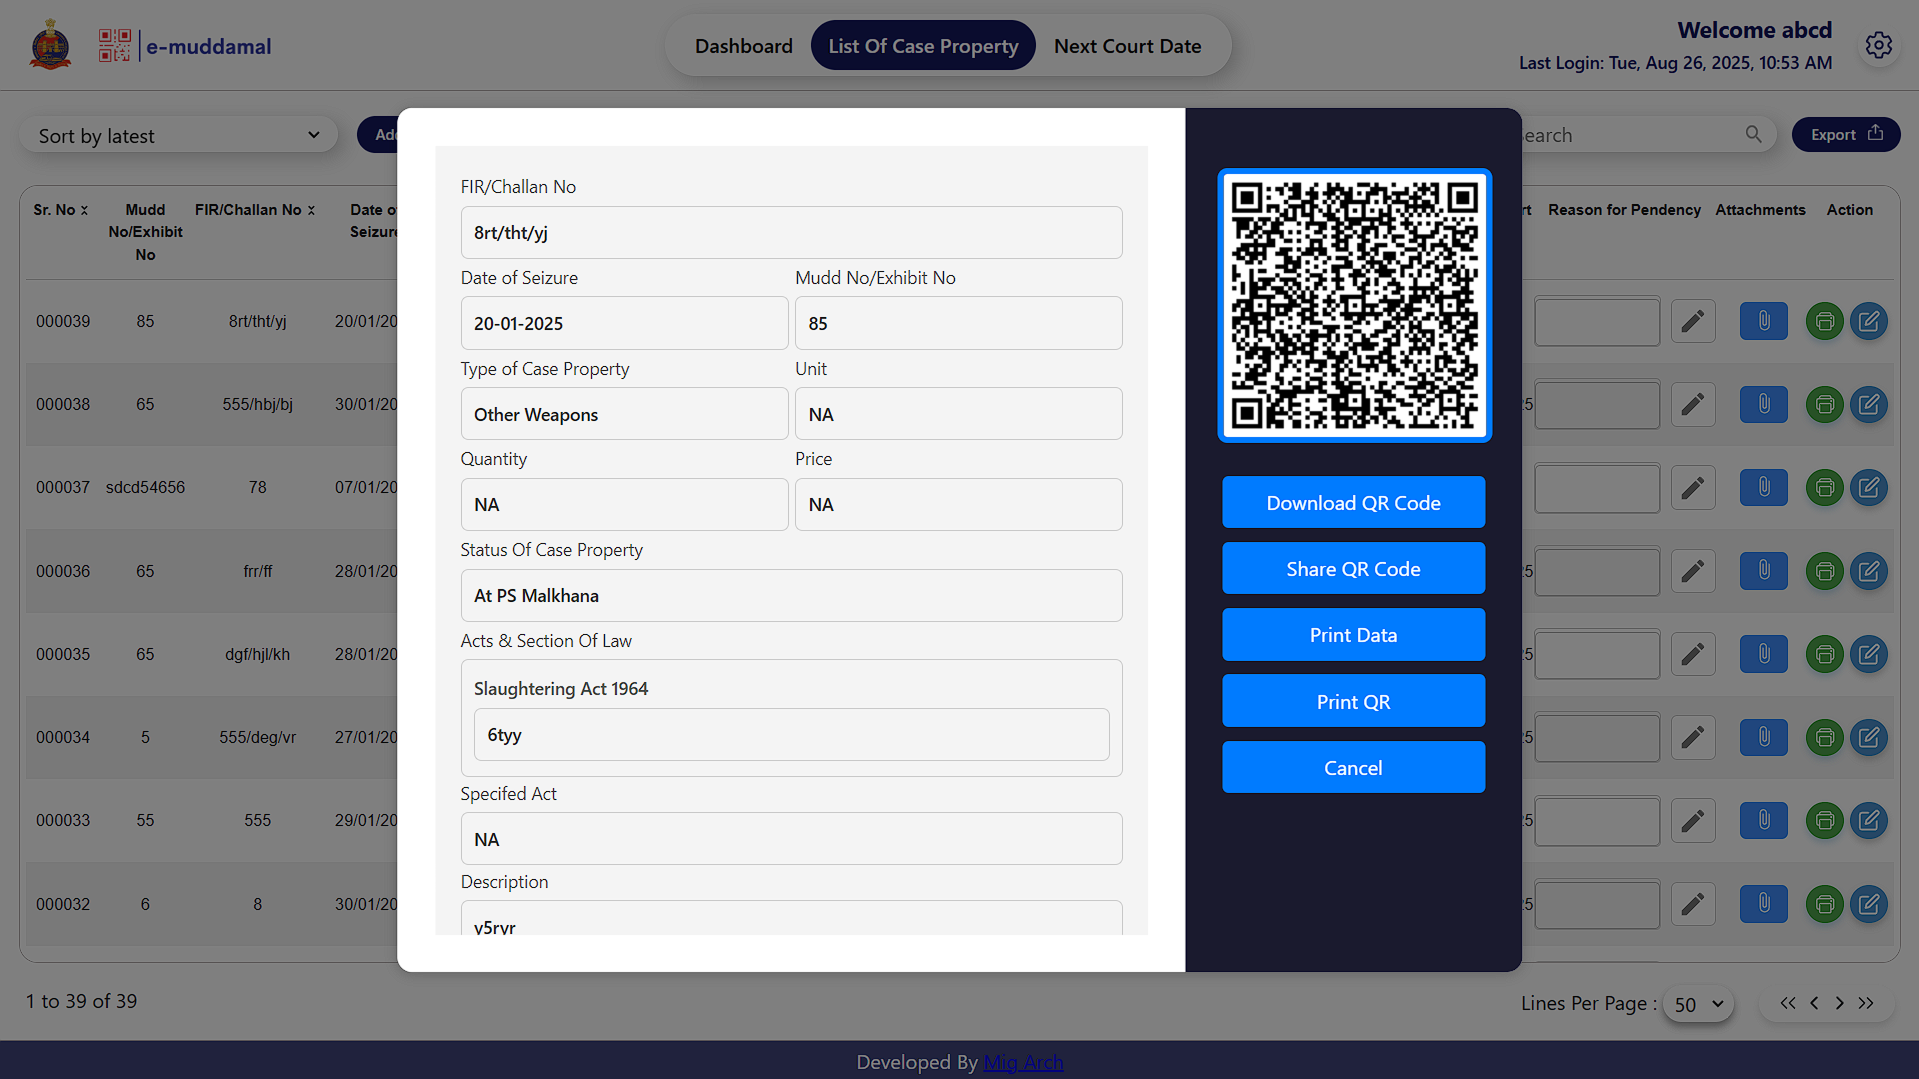
Task: Click the Print Data button
Action: pos(1353,635)
